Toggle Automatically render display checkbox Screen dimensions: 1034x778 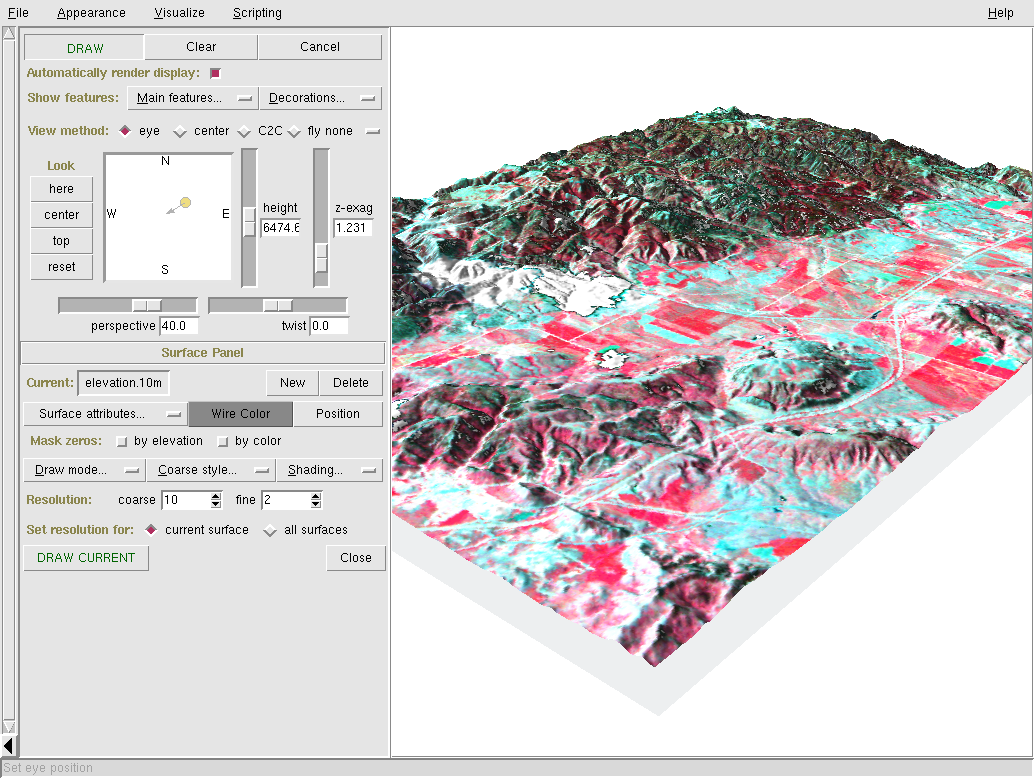215,73
